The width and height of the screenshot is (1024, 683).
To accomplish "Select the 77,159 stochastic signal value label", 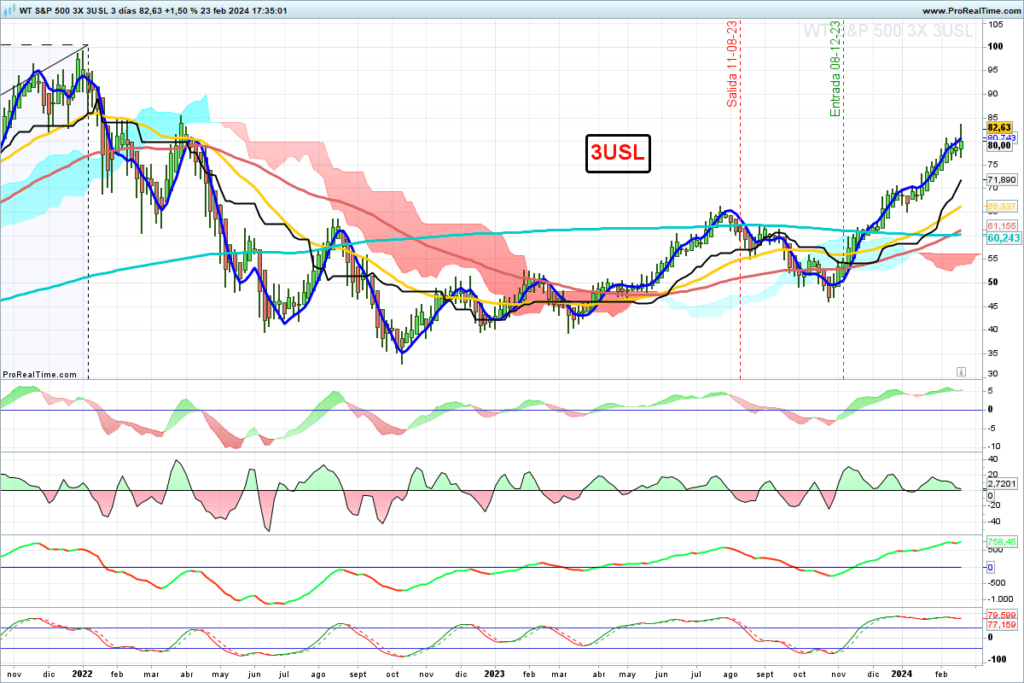I will coord(1001,625).
